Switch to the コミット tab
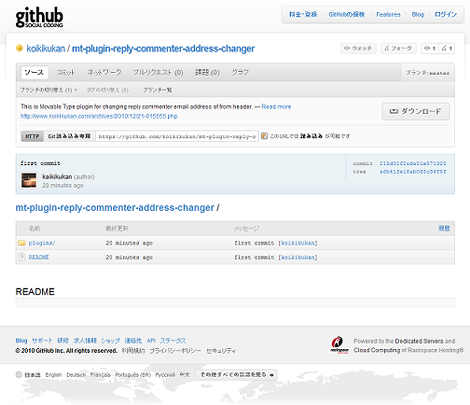The width and height of the screenshot is (470, 405). (x=66, y=72)
